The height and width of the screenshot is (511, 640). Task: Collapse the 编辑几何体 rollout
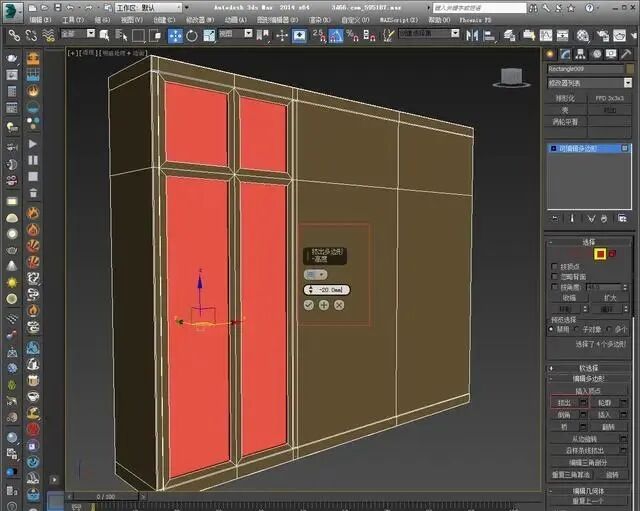[x=589, y=491]
